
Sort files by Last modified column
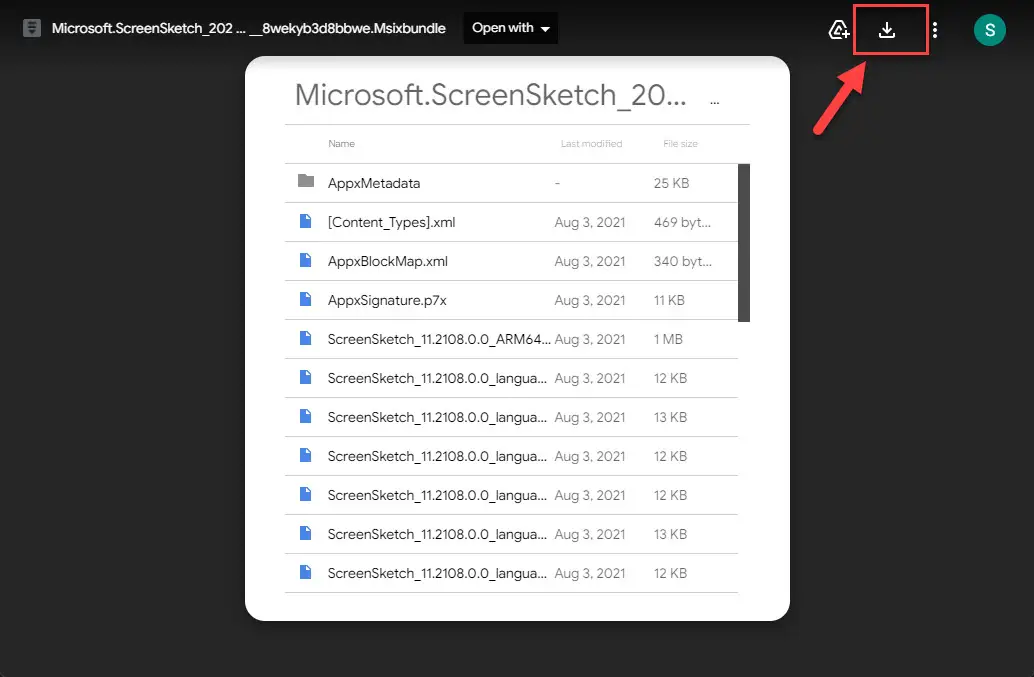591,143
